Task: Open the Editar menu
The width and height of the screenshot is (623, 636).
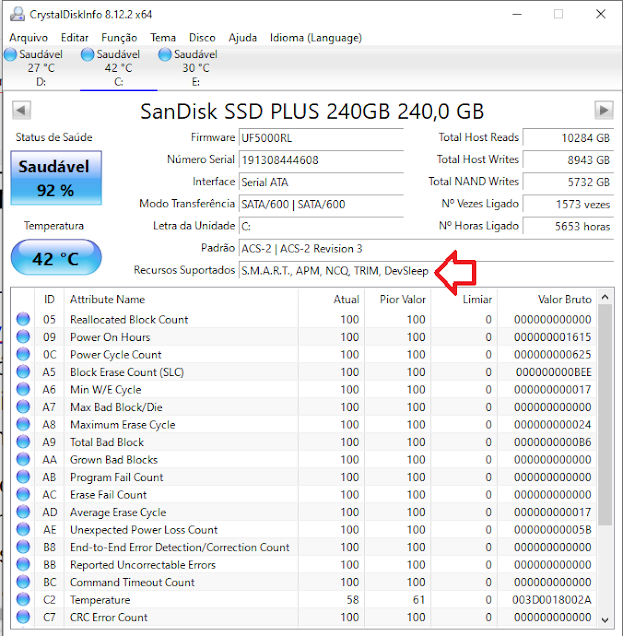Action: (x=75, y=38)
